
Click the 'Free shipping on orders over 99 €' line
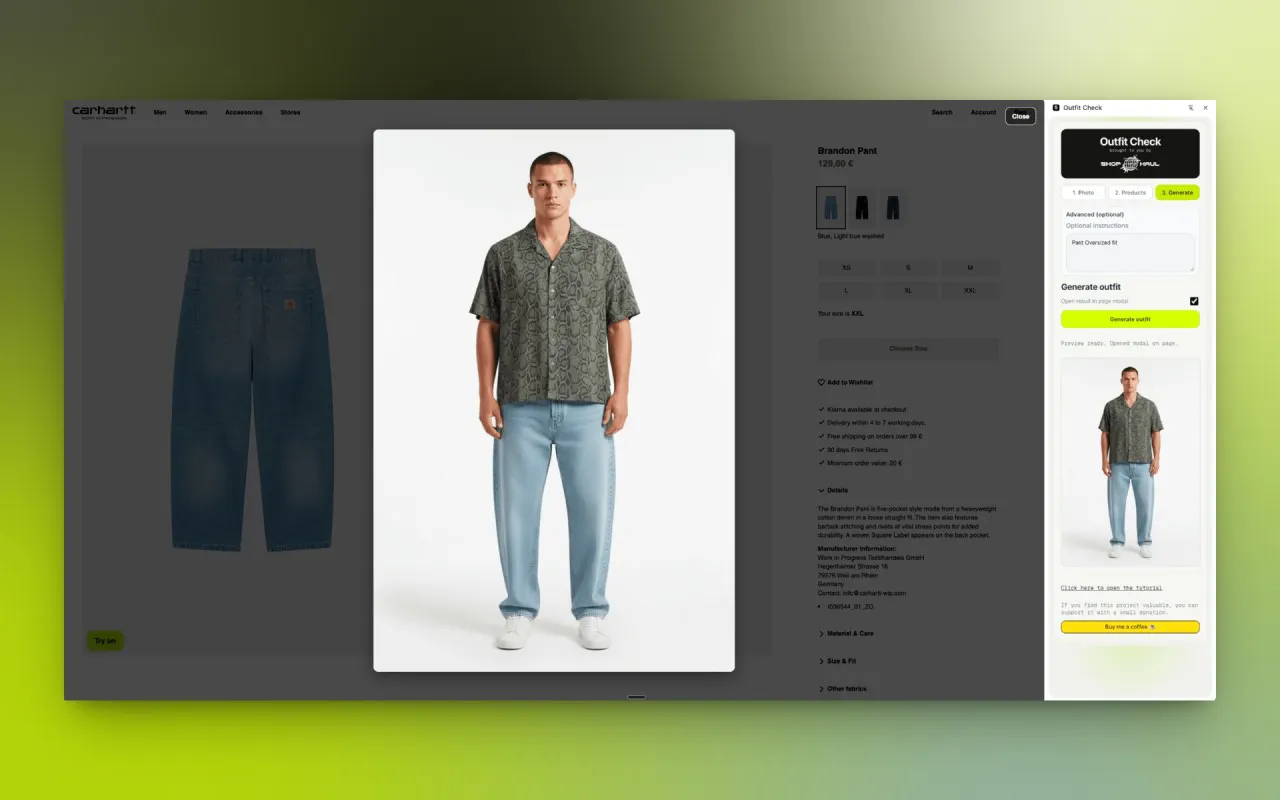pos(874,436)
